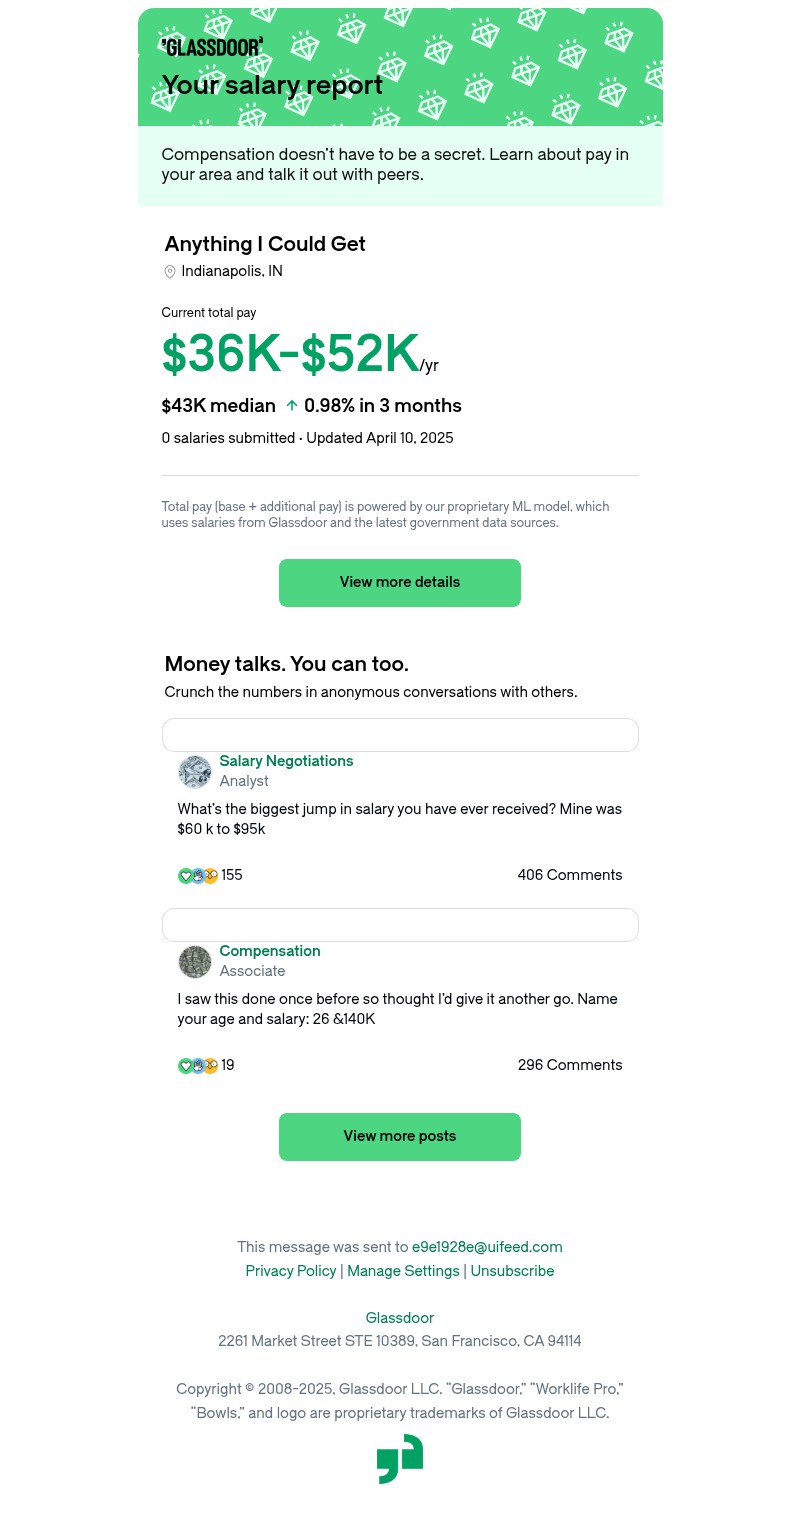Click the heart reaction on Salary Negotiations post
Image resolution: width=800 pixels, height=1525 pixels.
[x=186, y=875]
